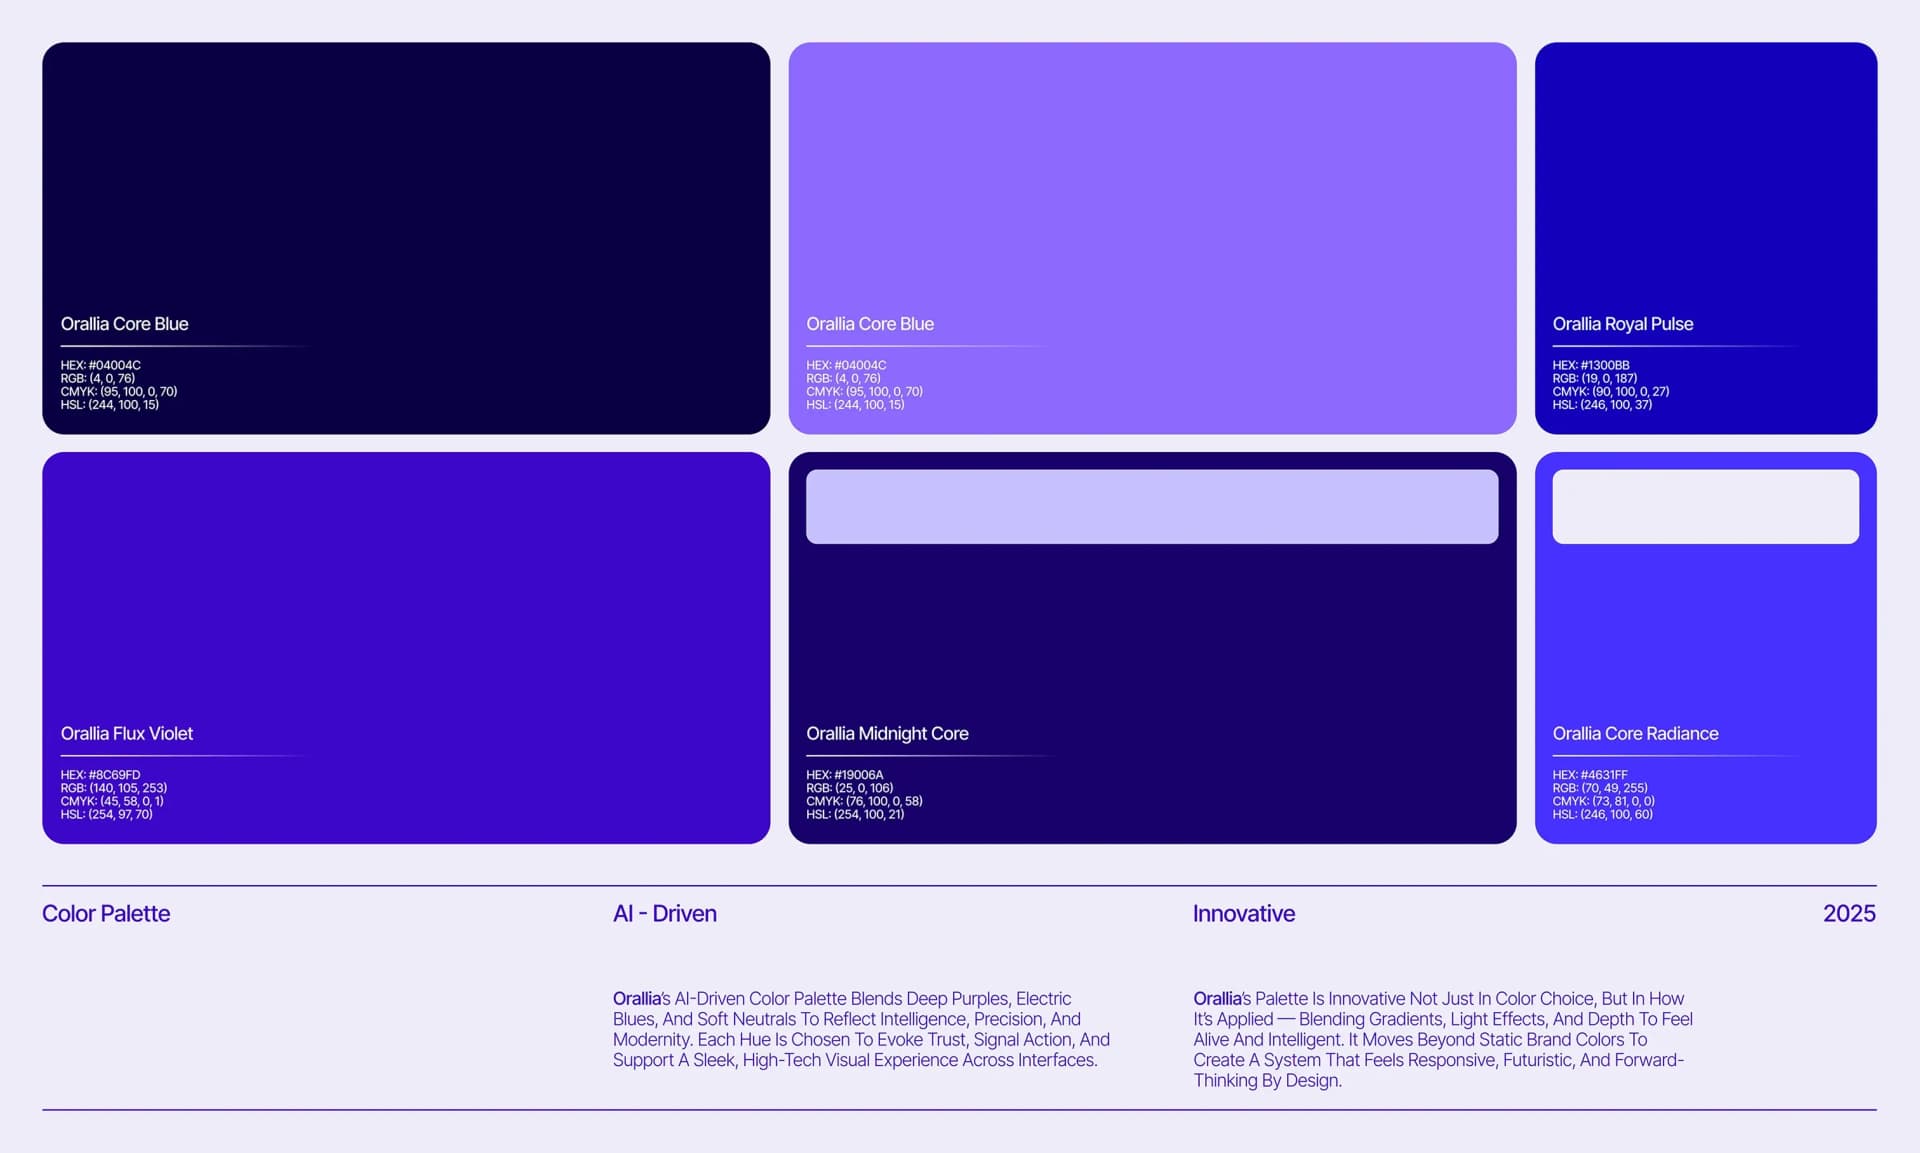
Task: Select the Orallia Core Blue dark swatch
Action: (400, 180)
